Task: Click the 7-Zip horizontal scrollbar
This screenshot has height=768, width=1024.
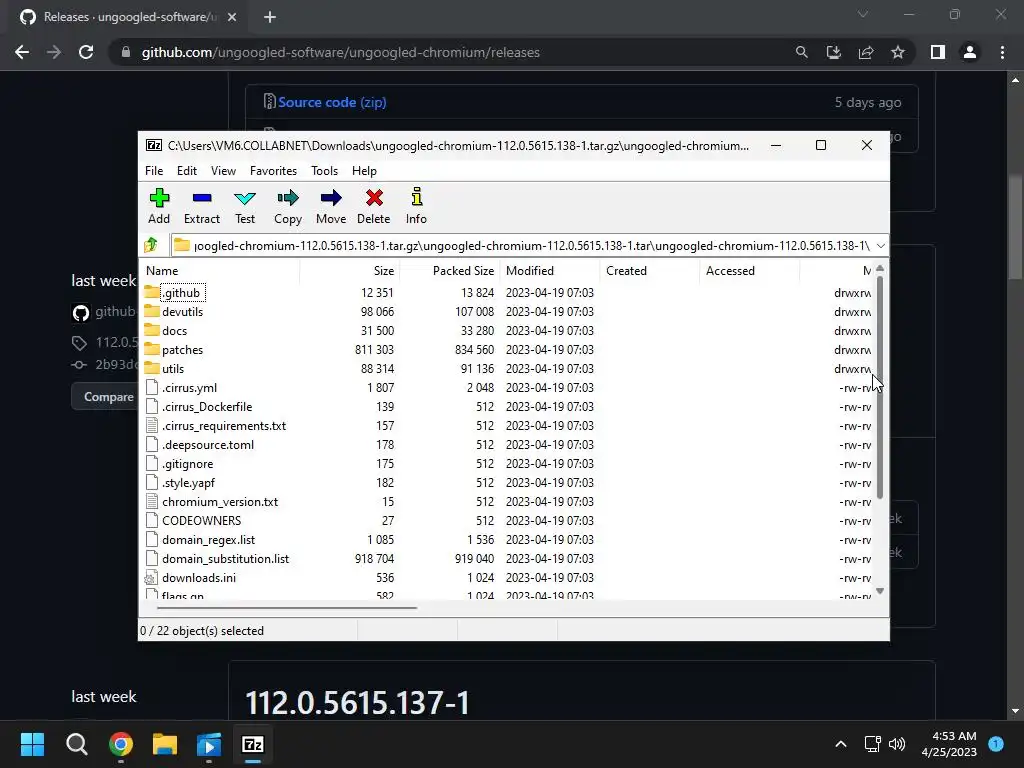Action: pos(287,607)
